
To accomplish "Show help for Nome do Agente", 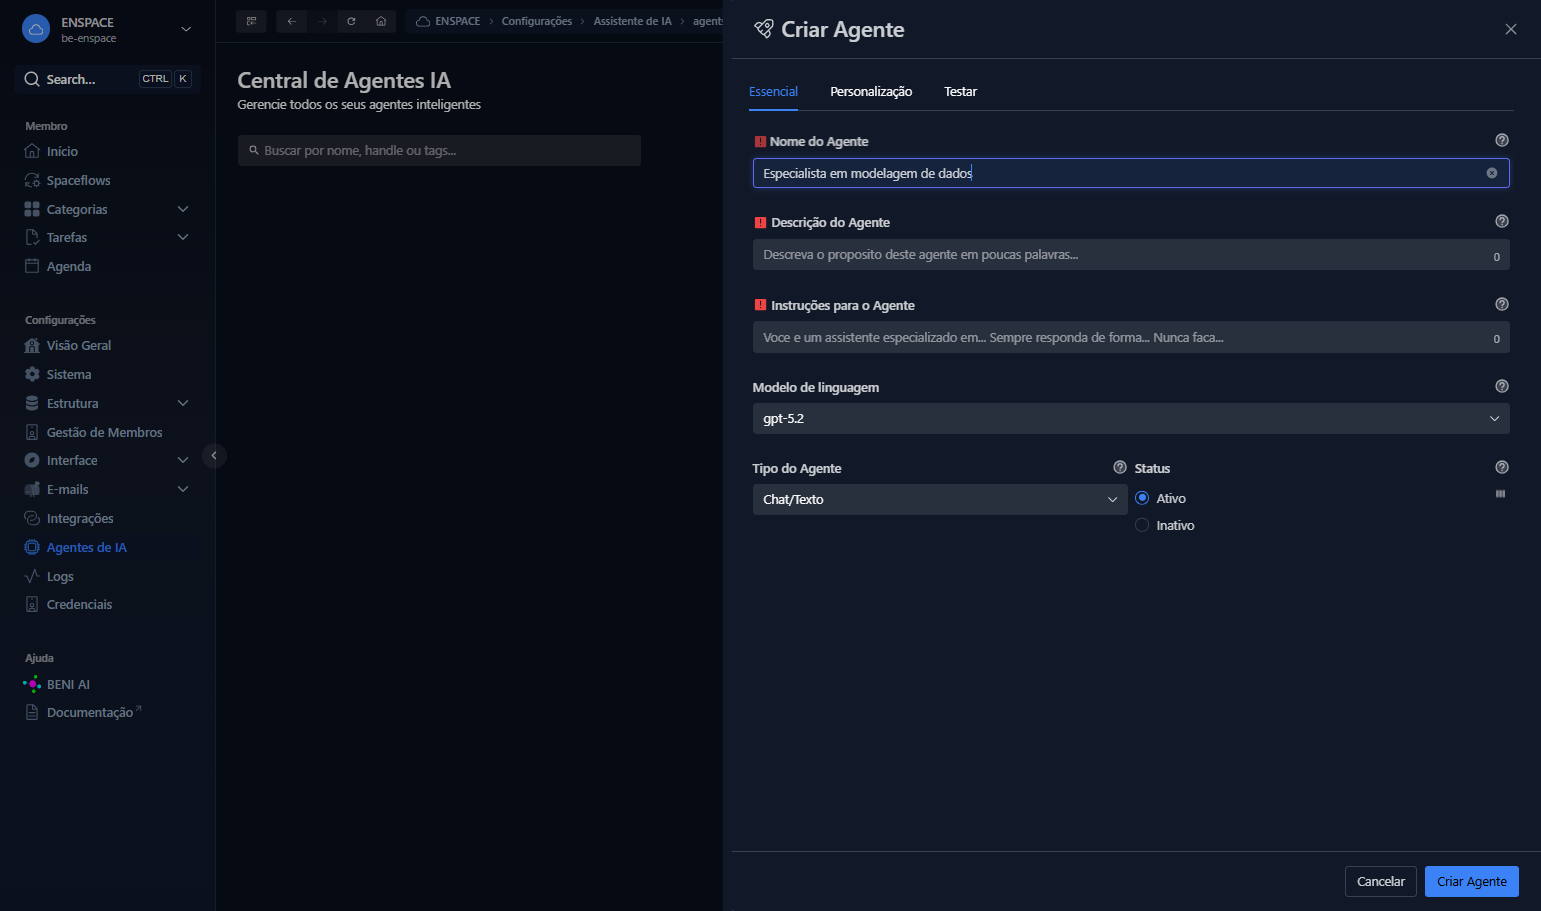I will click(1501, 141).
